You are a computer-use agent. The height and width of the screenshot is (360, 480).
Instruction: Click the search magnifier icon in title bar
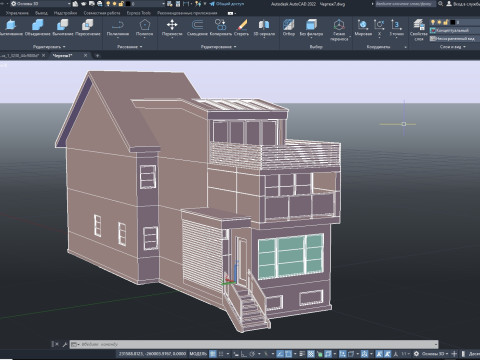pyautogui.click(x=440, y=4)
